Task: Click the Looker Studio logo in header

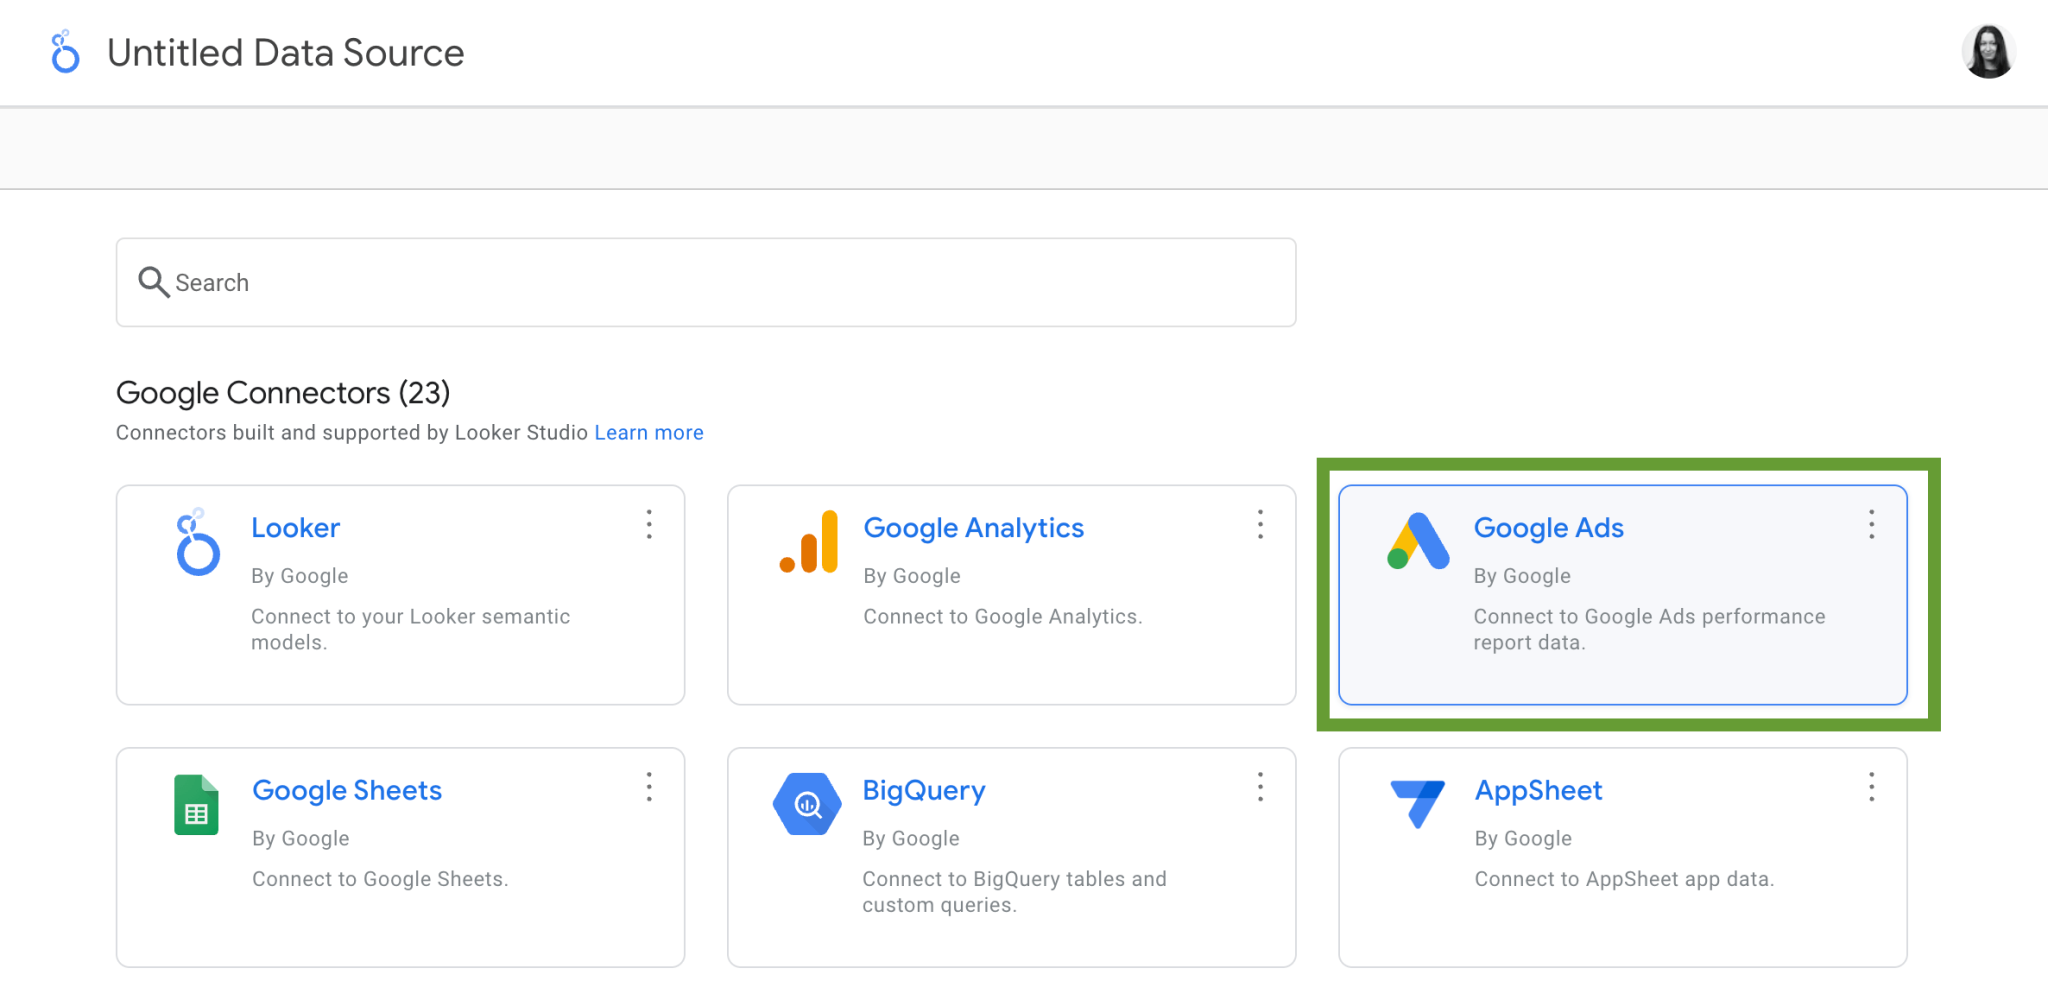Action: [x=65, y=51]
